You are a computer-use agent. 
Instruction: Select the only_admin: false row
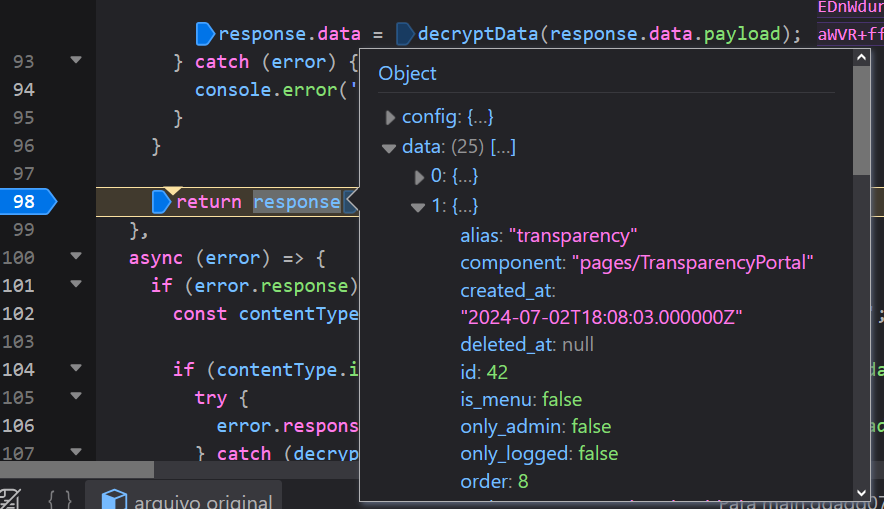(536, 427)
